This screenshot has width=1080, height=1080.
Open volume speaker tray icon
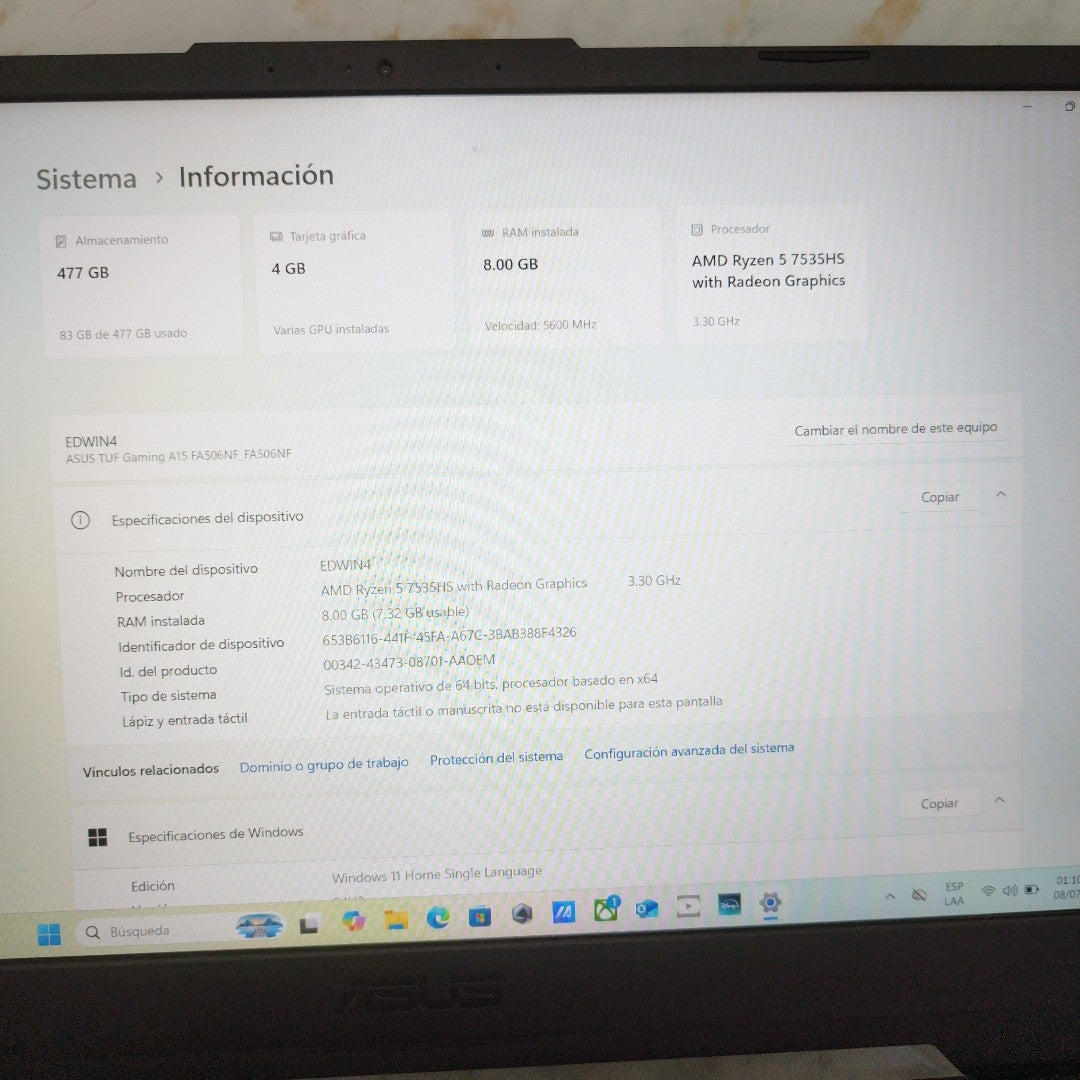pos(1010,890)
